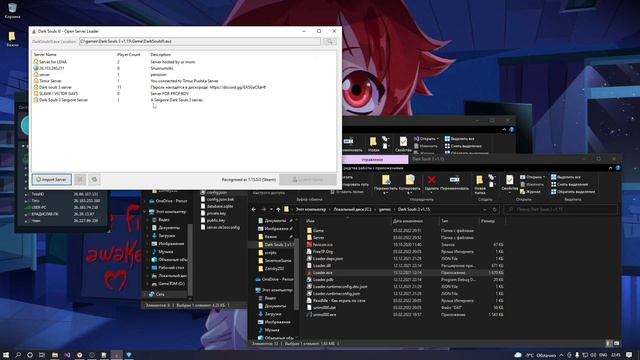Open the Recycle Bin desktop icon
Screen dimensions: 640x360
pos(12,11)
